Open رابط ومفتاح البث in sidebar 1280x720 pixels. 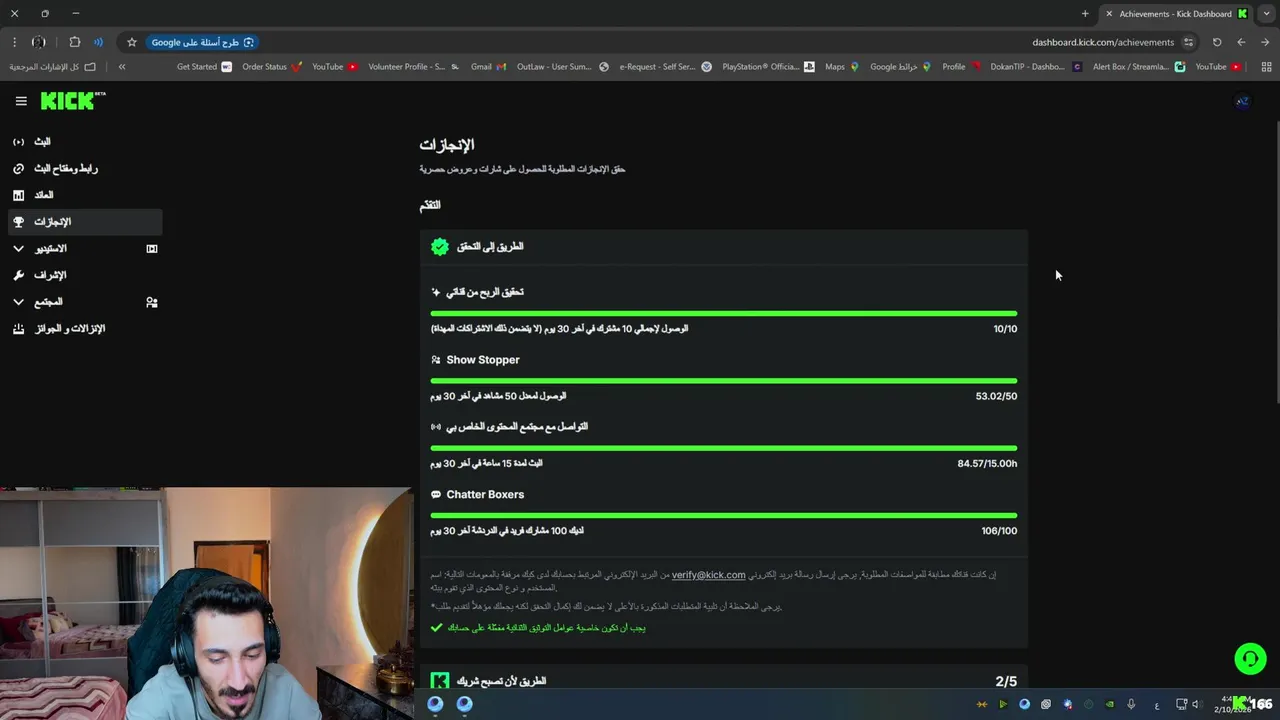click(85, 168)
